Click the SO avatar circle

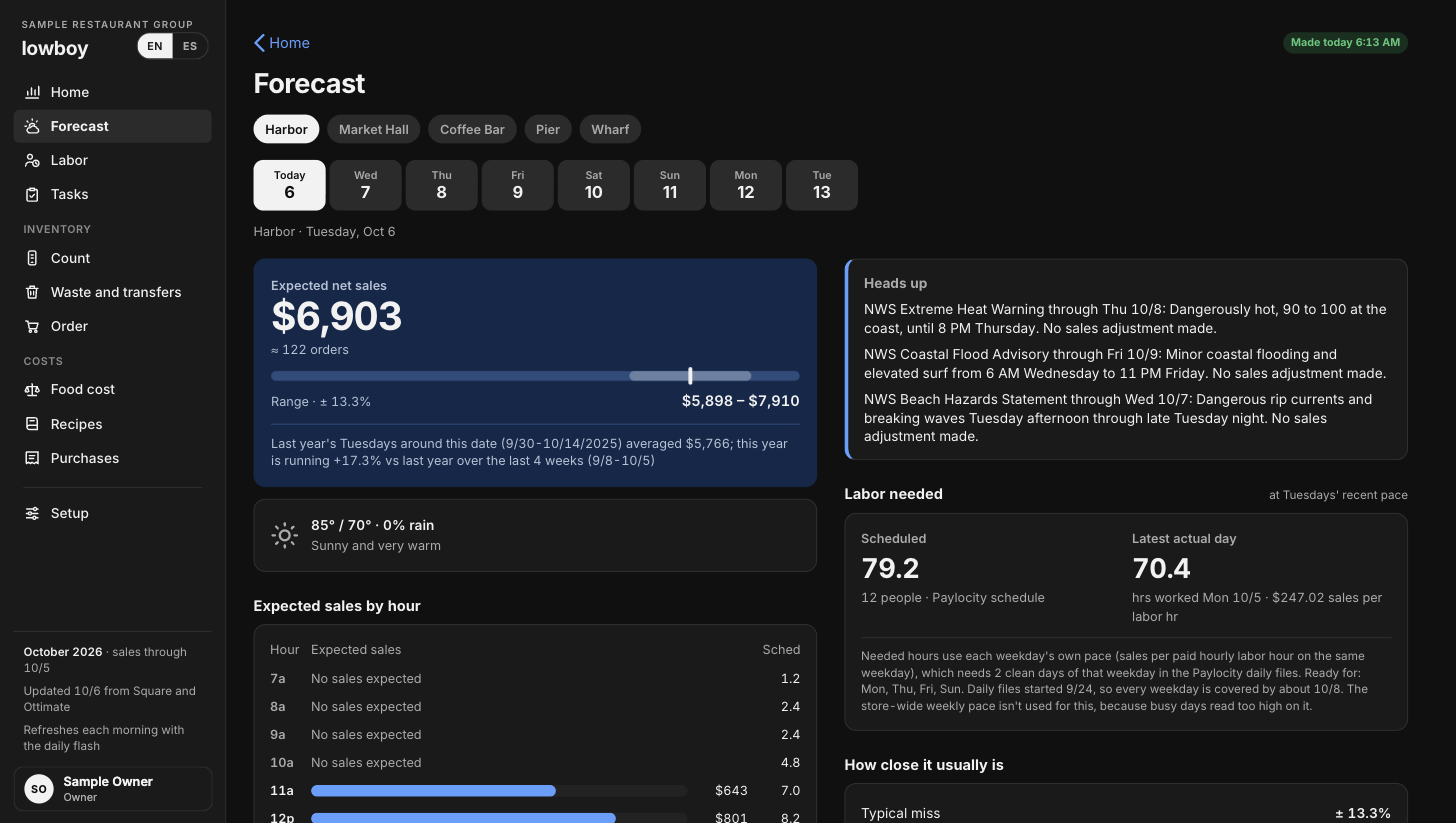39,789
